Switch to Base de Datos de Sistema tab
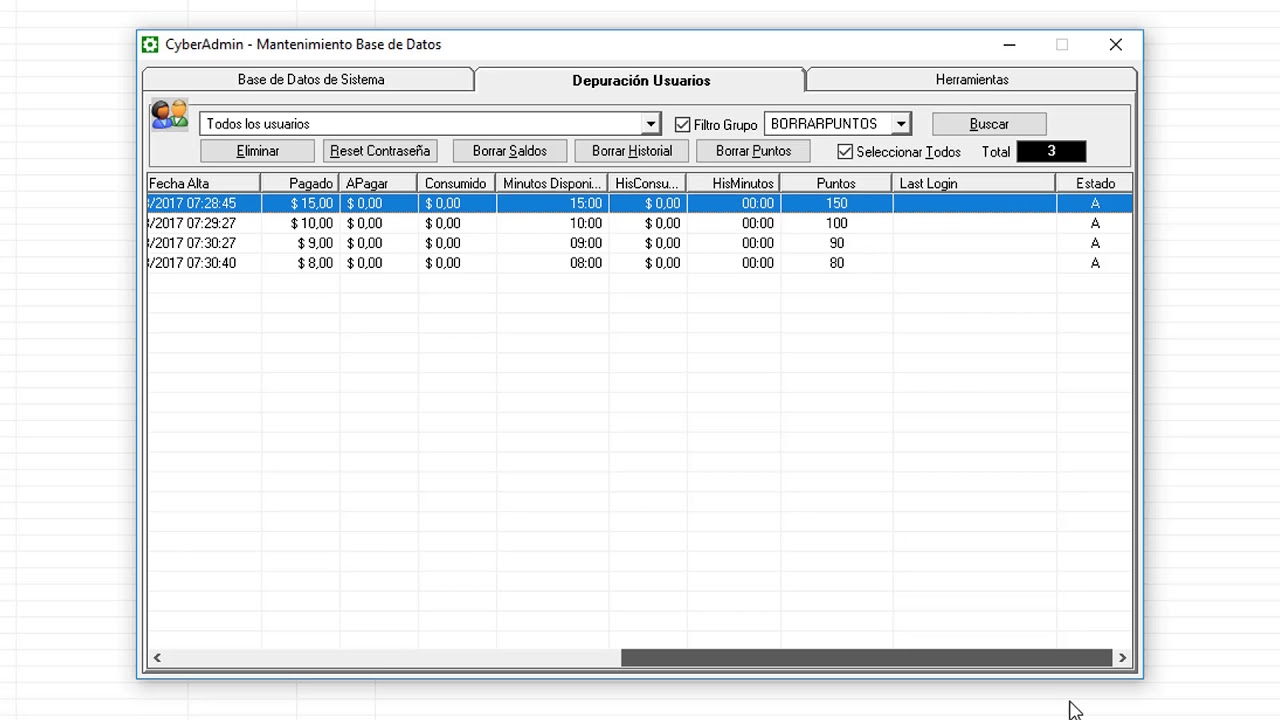The height and width of the screenshot is (720, 1280). [x=310, y=80]
